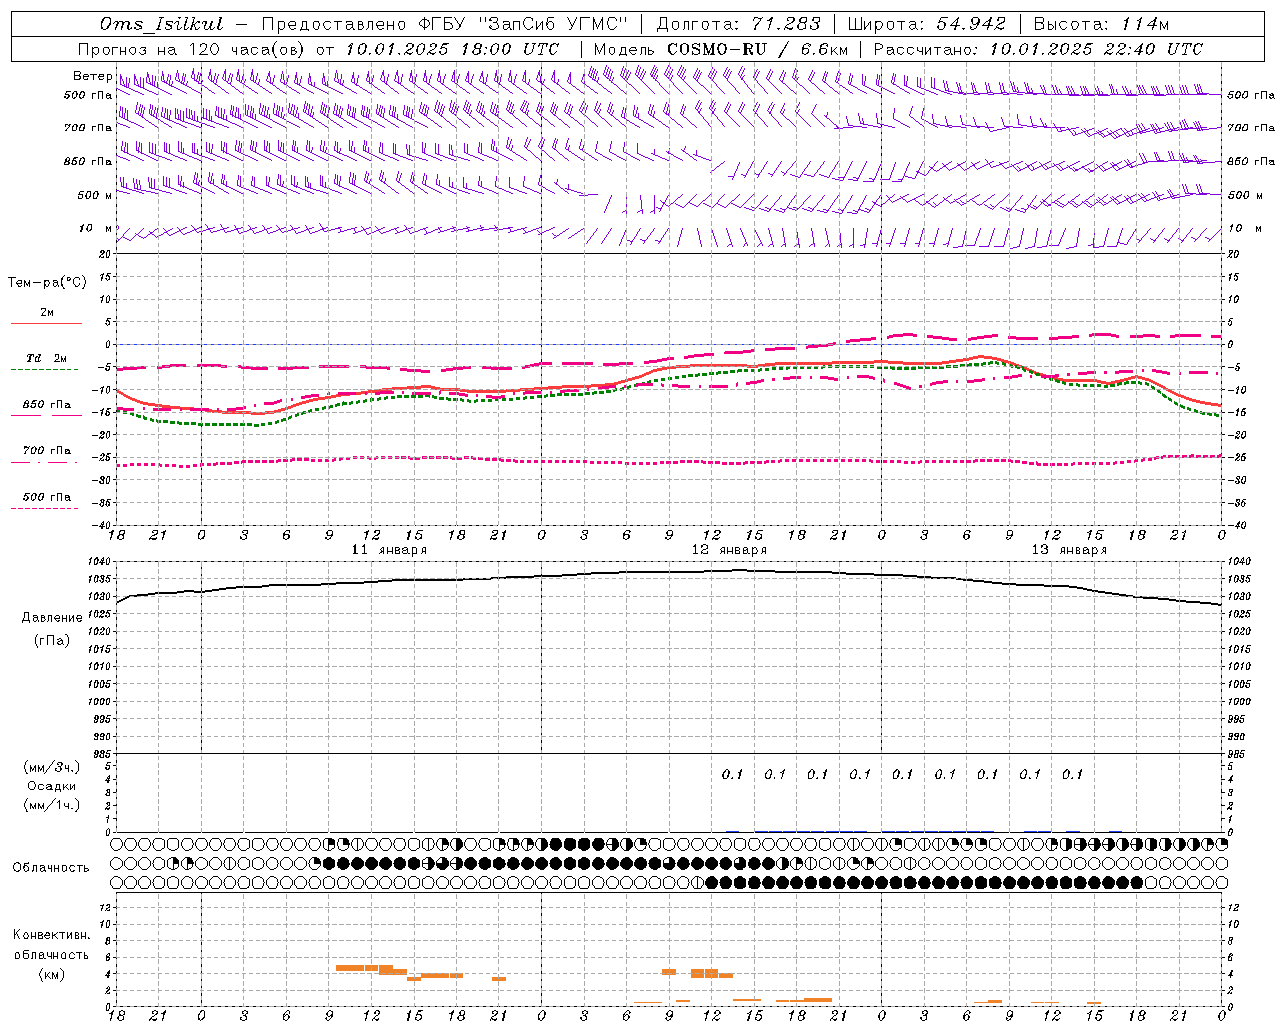1280x1024 pixels.
Task: Click the 2м temperature legend label
Action: pyautogui.click(x=47, y=312)
